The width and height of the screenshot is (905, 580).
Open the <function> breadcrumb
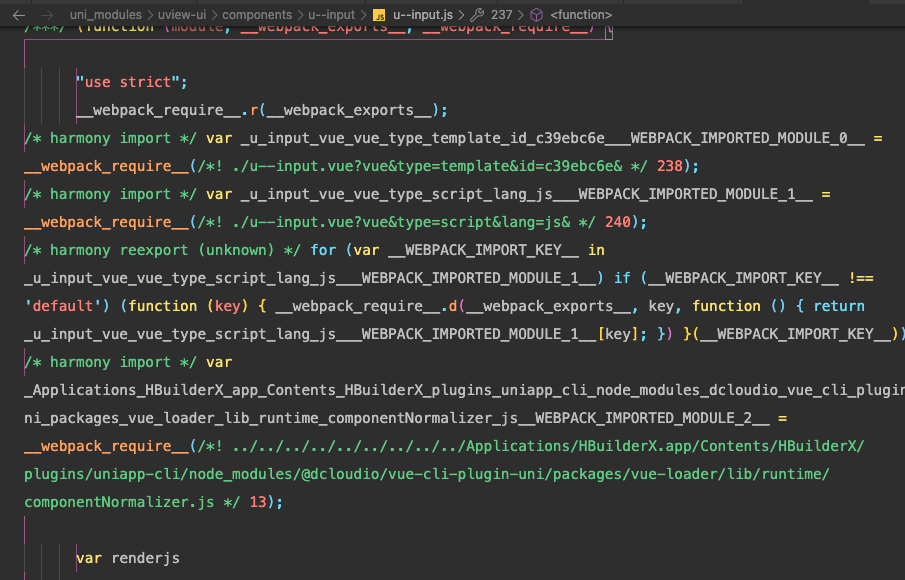coord(581,15)
